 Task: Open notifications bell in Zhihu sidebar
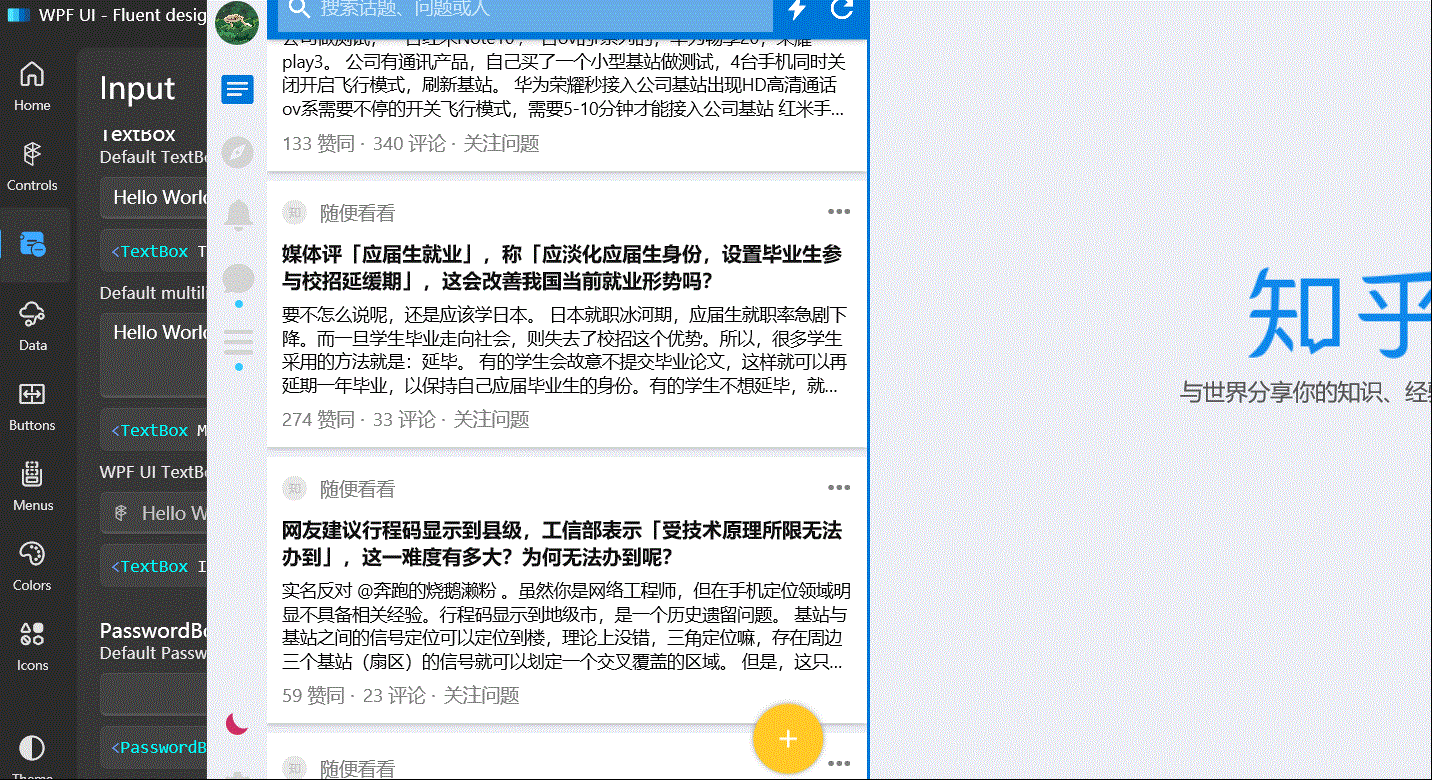point(238,214)
